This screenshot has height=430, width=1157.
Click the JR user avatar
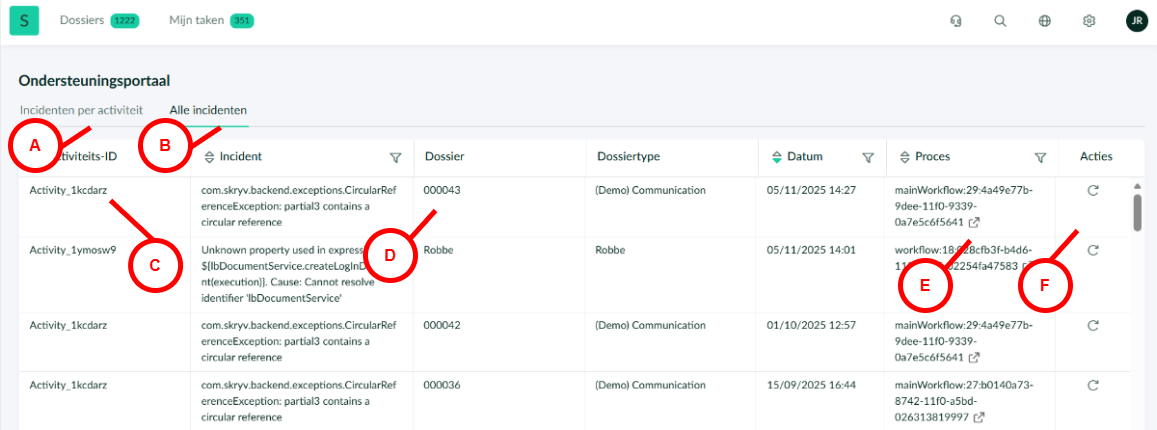(x=1135, y=21)
